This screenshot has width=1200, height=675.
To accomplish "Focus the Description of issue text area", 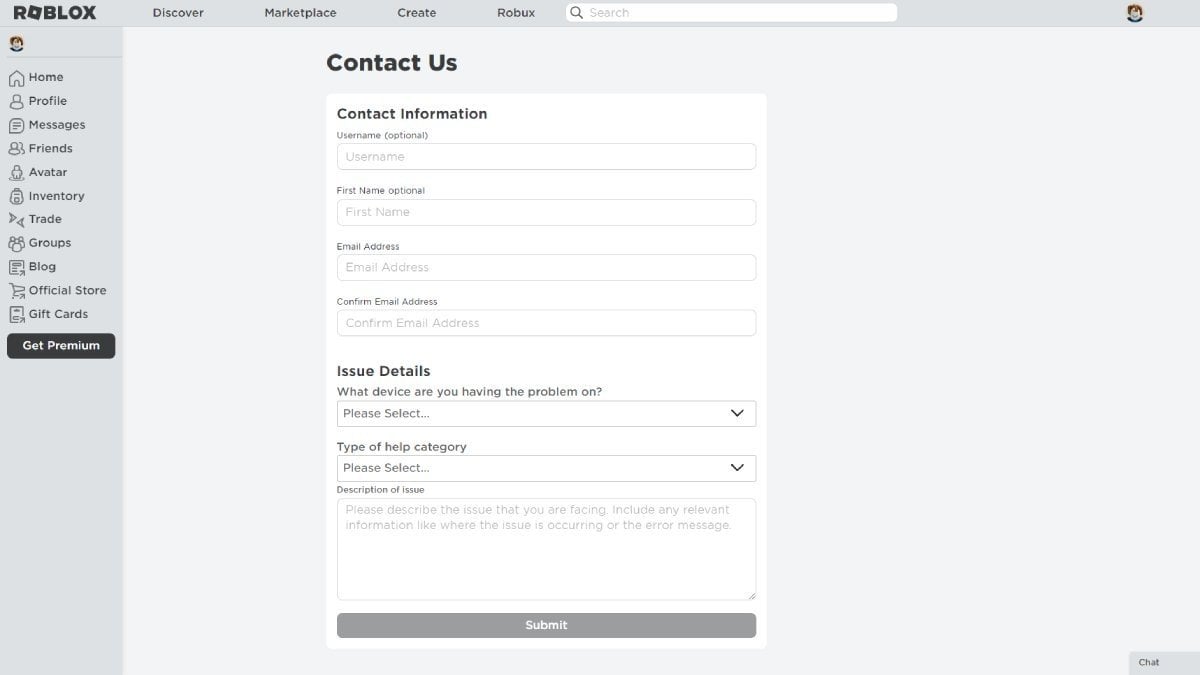I will point(546,549).
